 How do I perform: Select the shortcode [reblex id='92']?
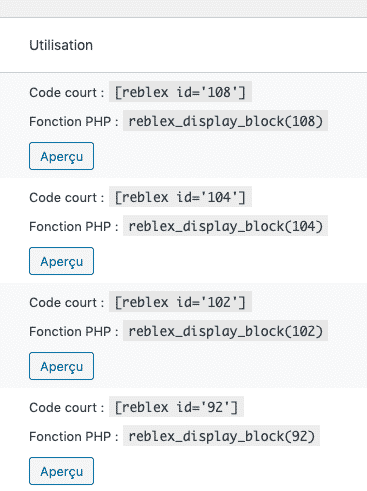tap(176, 407)
